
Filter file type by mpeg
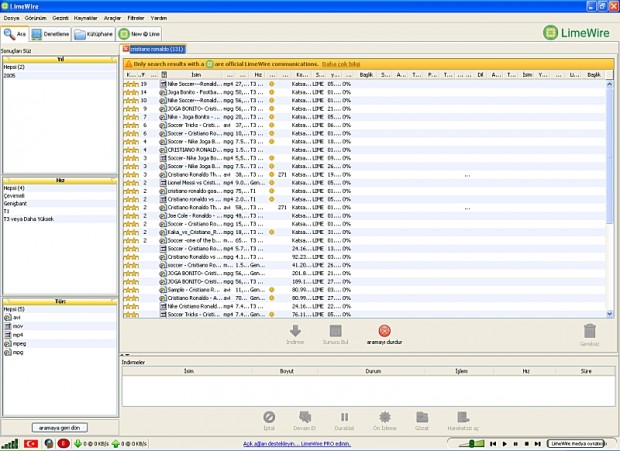[x=60, y=343]
